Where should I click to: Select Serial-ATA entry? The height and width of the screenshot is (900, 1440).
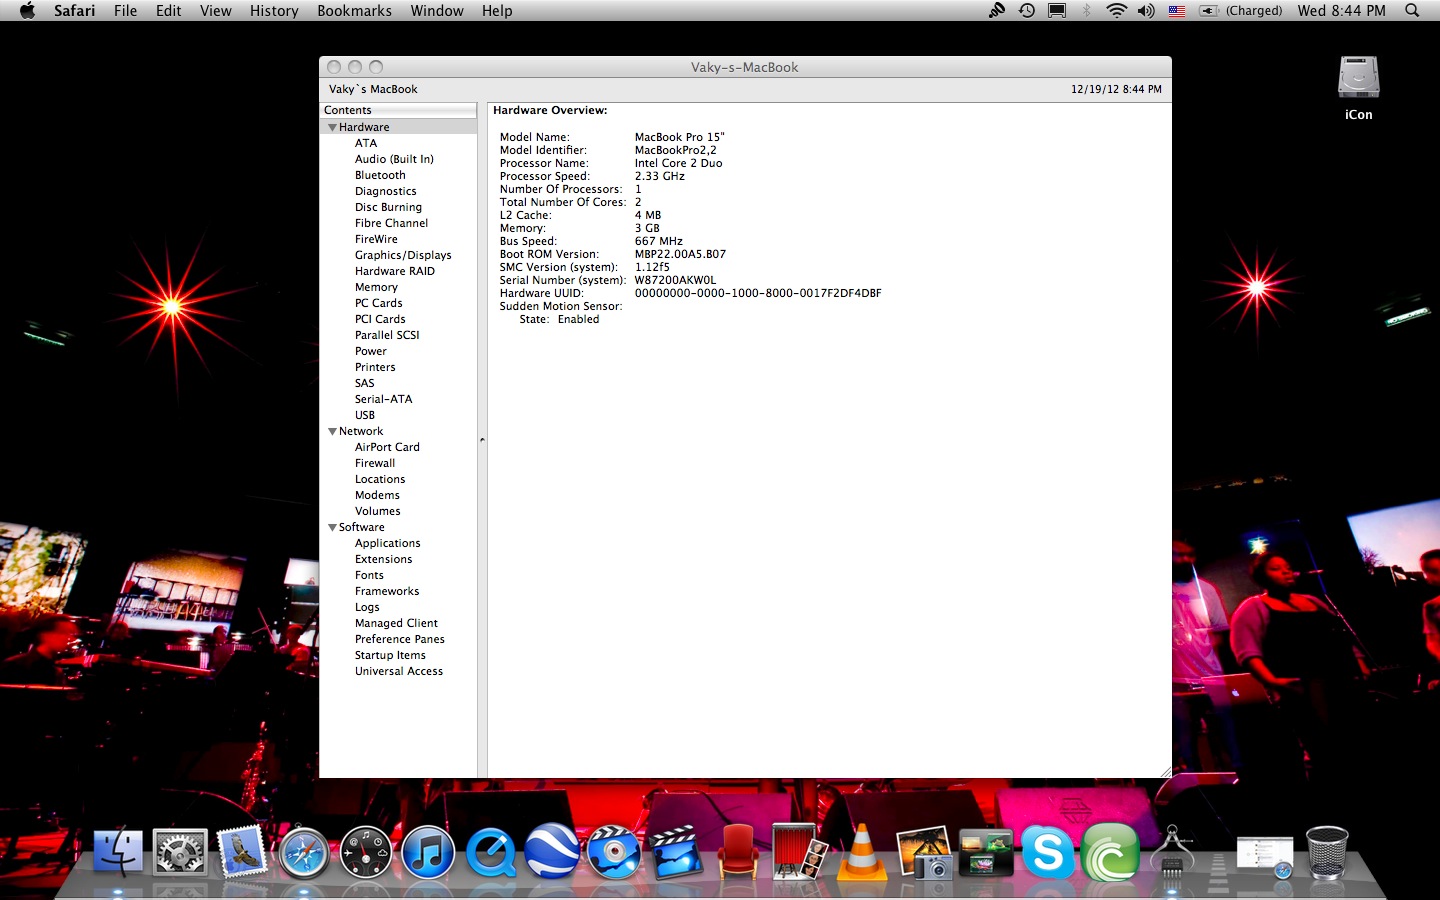point(383,399)
